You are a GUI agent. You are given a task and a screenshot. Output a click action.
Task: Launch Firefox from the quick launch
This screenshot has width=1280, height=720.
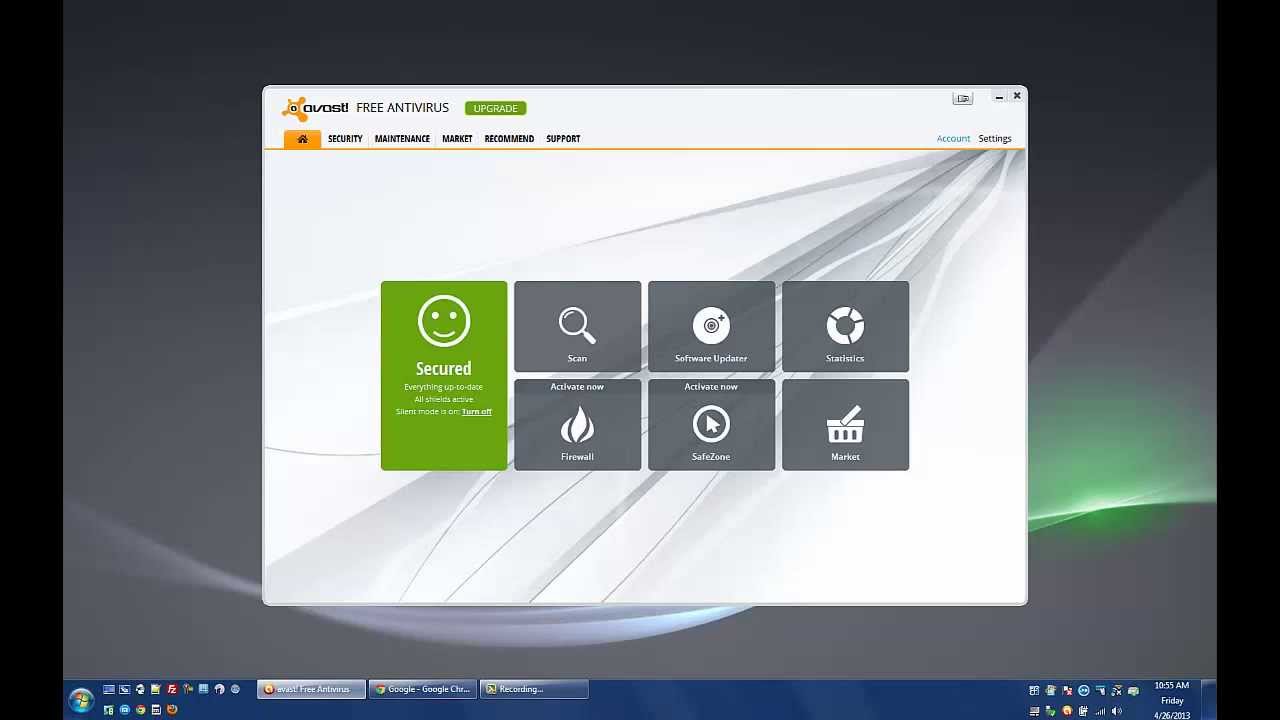172,710
